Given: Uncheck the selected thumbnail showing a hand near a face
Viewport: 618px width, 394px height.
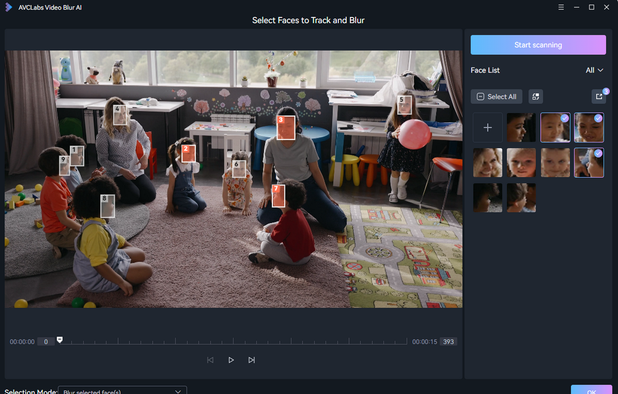Looking at the screenshot, I should [589, 163].
